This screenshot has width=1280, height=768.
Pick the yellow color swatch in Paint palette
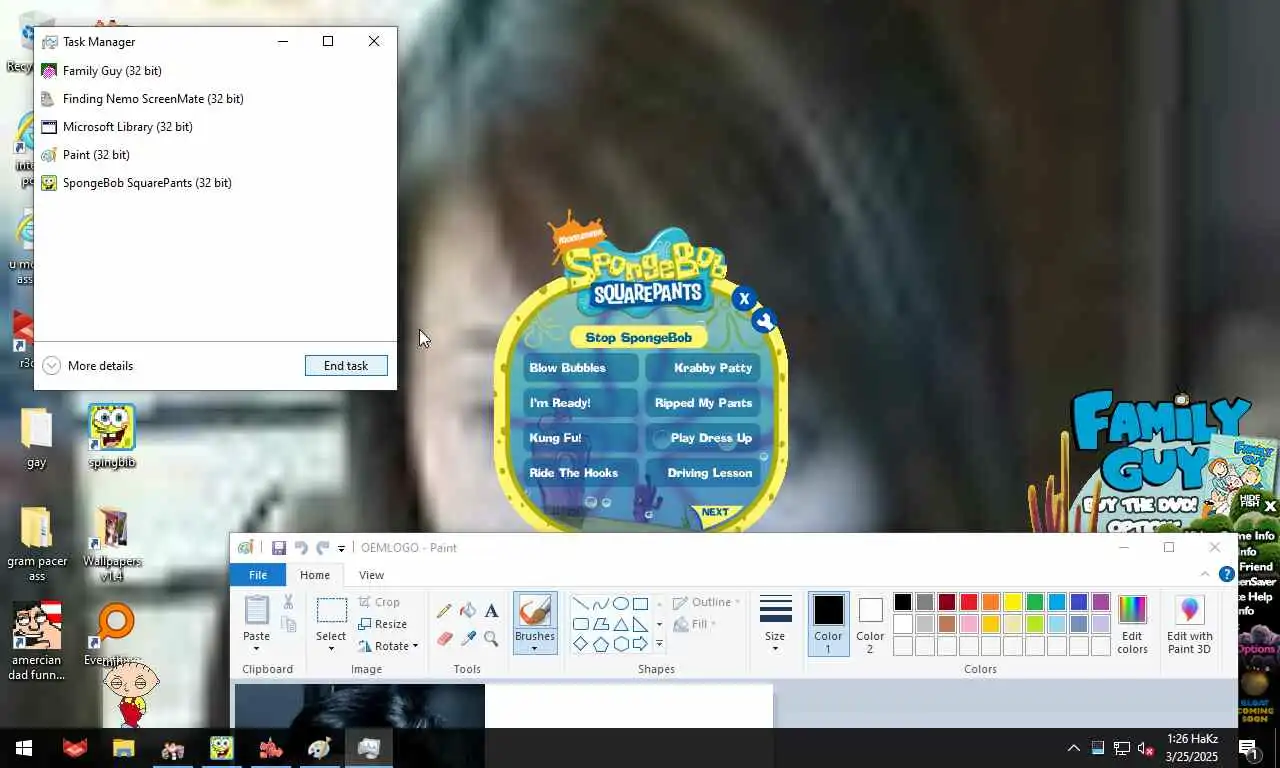tap(1013, 602)
